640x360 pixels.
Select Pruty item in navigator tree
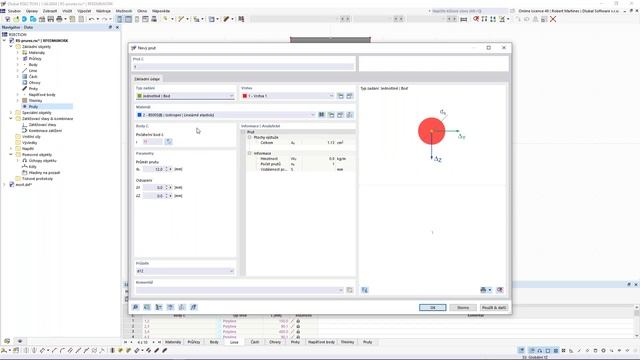pyautogui.click(x=33, y=107)
